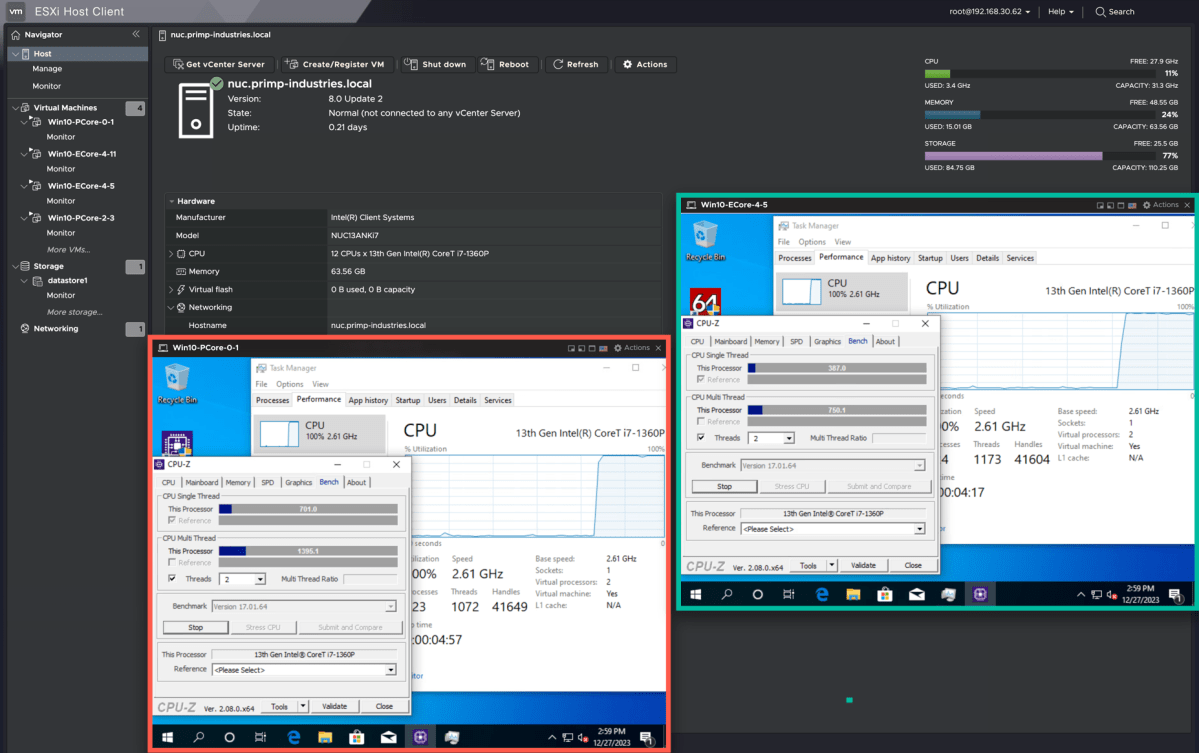
Task: Select More VMs... in Navigator
Action: click(x=69, y=250)
